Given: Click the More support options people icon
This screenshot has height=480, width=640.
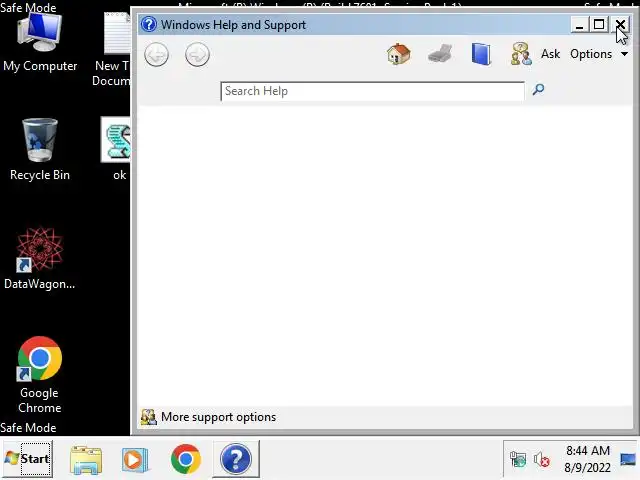Looking at the screenshot, I should coord(149,417).
